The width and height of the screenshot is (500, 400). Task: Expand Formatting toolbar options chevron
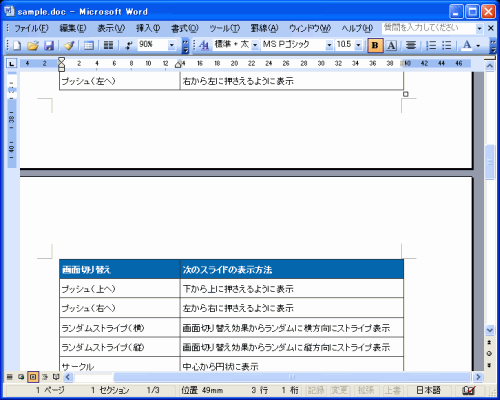coord(493,46)
